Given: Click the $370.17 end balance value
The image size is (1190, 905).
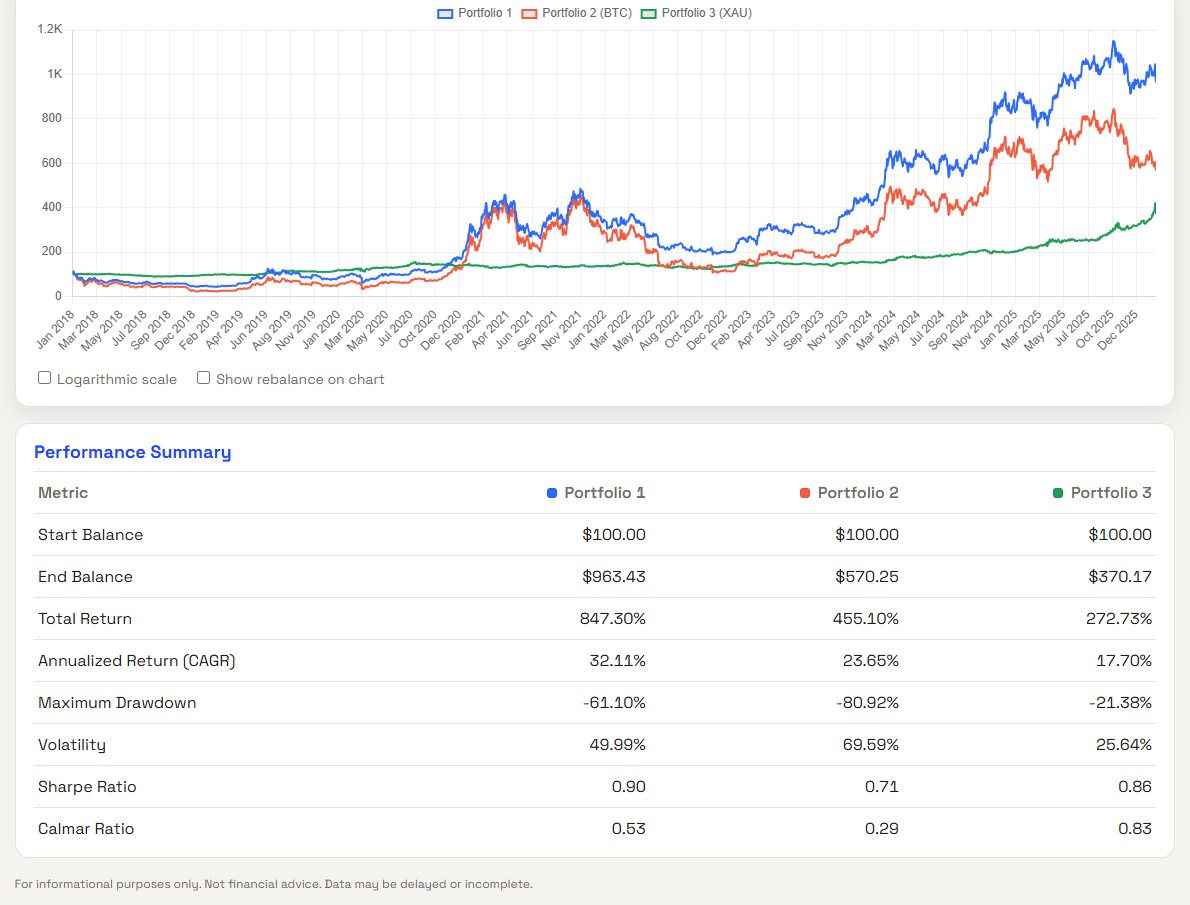Looking at the screenshot, I should pos(1120,577).
